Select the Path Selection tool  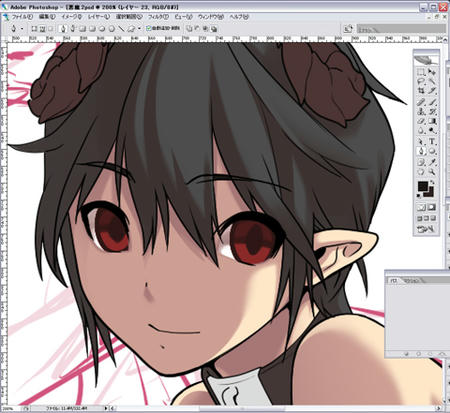click(421, 142)
